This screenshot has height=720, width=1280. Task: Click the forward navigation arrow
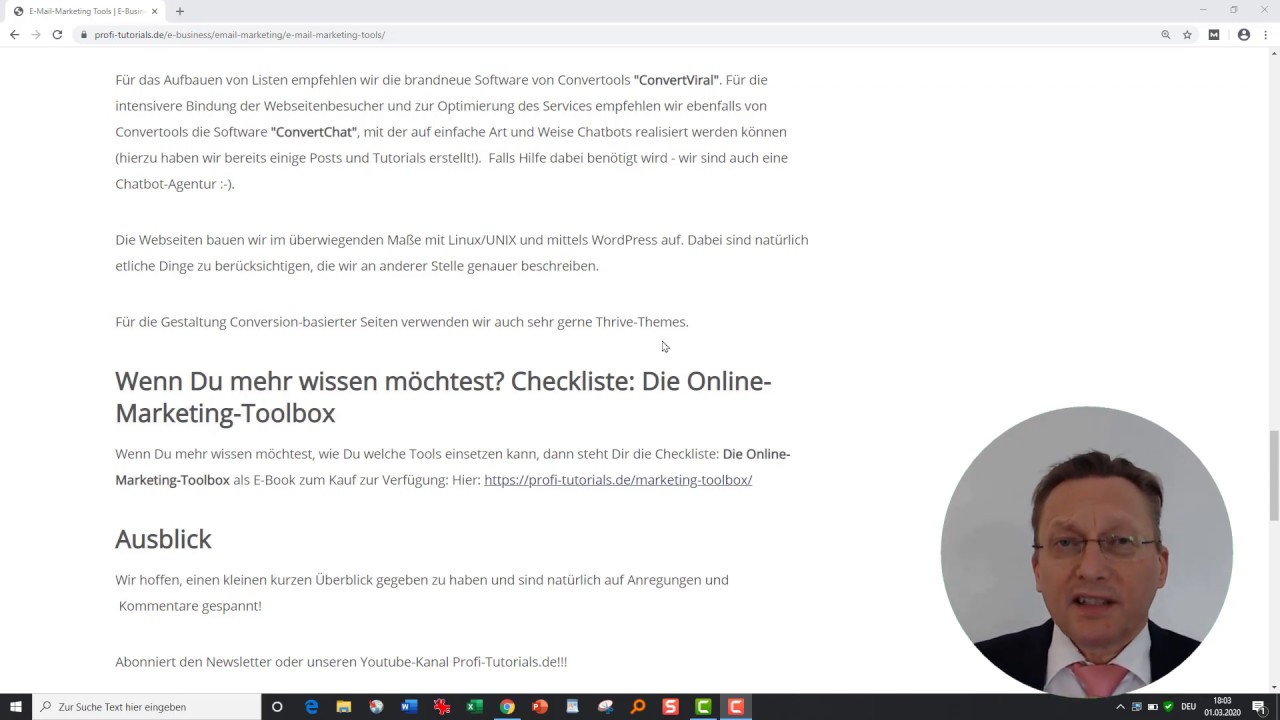pos(36,34)
